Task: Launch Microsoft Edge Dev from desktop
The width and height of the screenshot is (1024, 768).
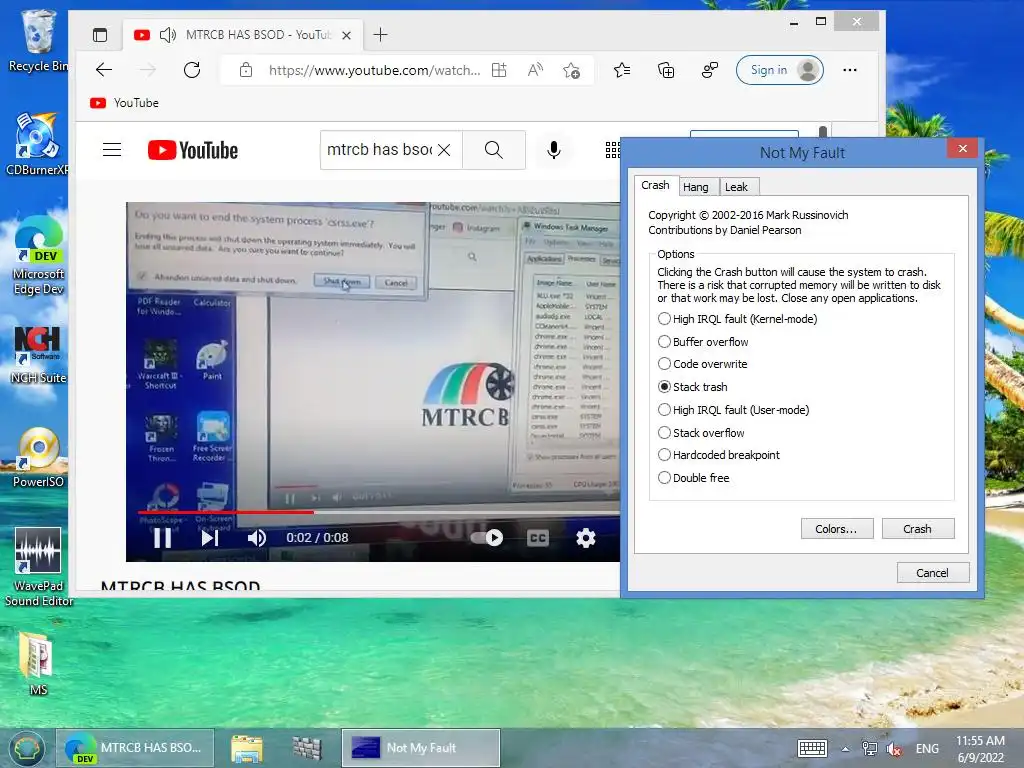Action: [x=38, y=255]
